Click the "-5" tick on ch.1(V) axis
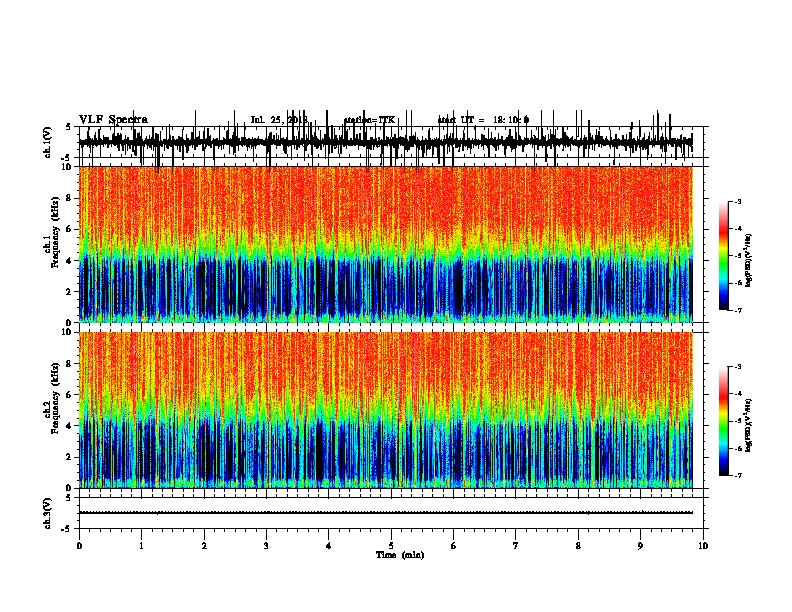This screenshot has height=612, width=792. (x=67, y=158)
